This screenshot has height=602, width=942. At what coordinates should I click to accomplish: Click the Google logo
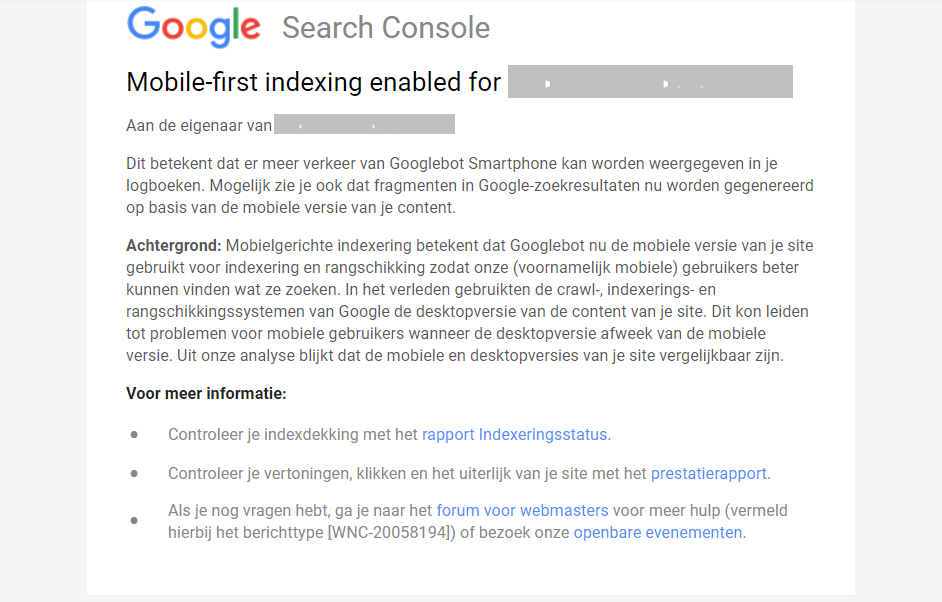pos(194,26)
